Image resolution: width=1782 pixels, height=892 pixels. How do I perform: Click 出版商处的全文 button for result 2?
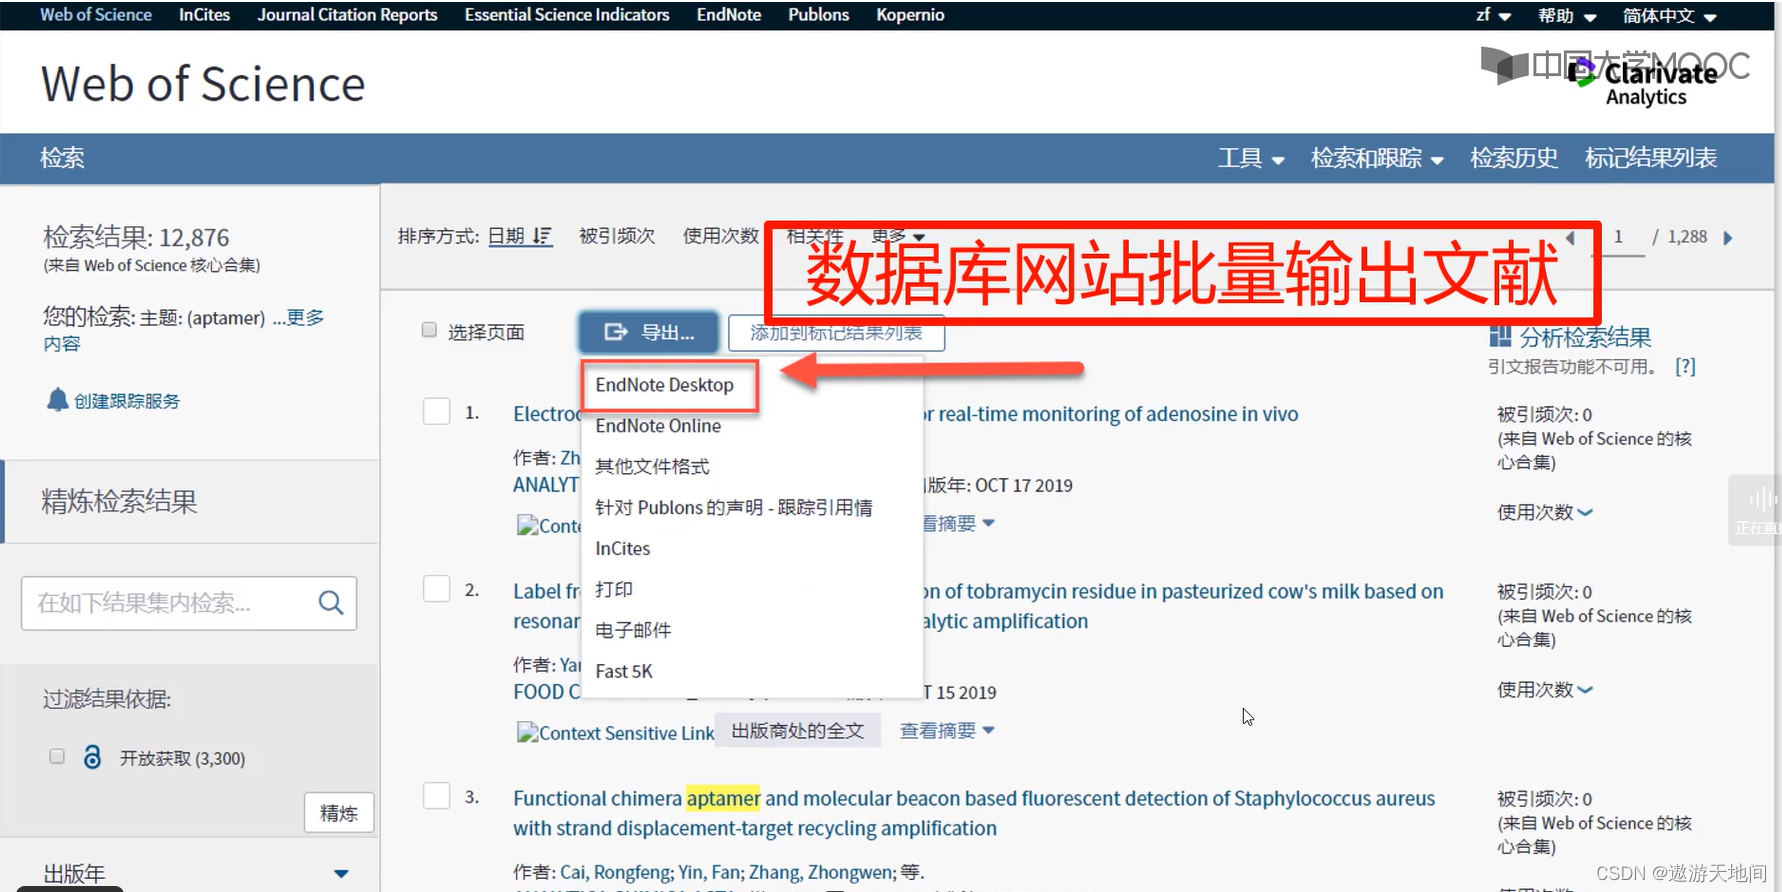pos(798,731)
